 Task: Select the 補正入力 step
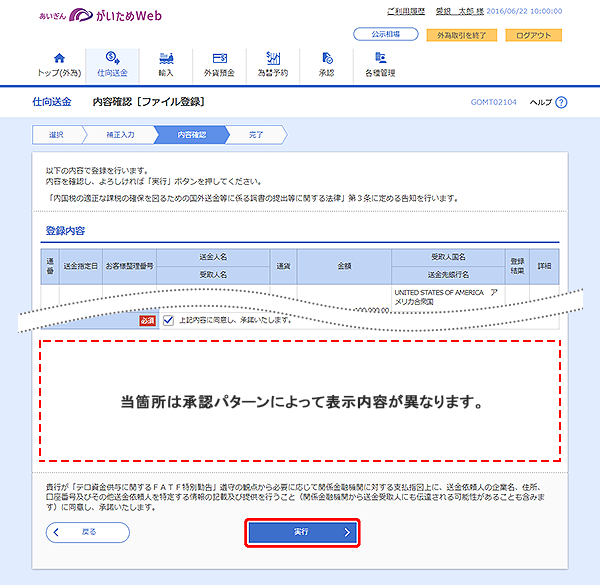[x=120, y=135]
